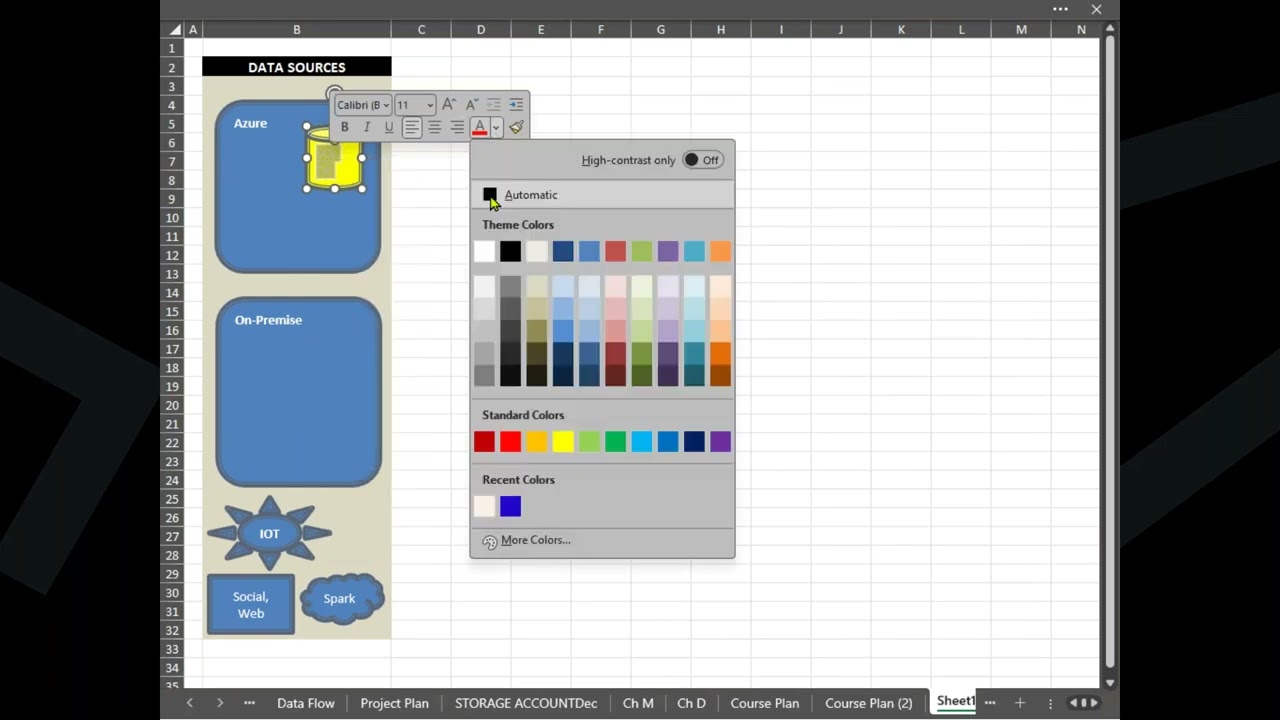Select the Azure rounded rectangle shape
The width and height of the screenshot is (1280, 720).
click(297, 186)
